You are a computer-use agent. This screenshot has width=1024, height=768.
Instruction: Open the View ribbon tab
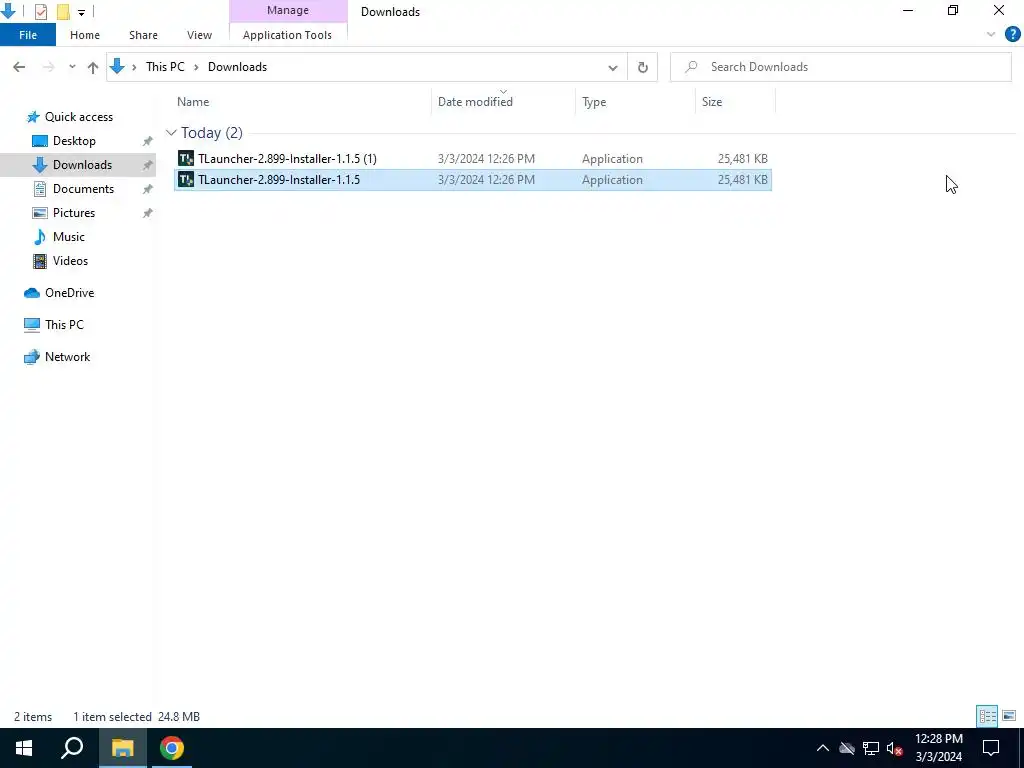click(199, 35)
